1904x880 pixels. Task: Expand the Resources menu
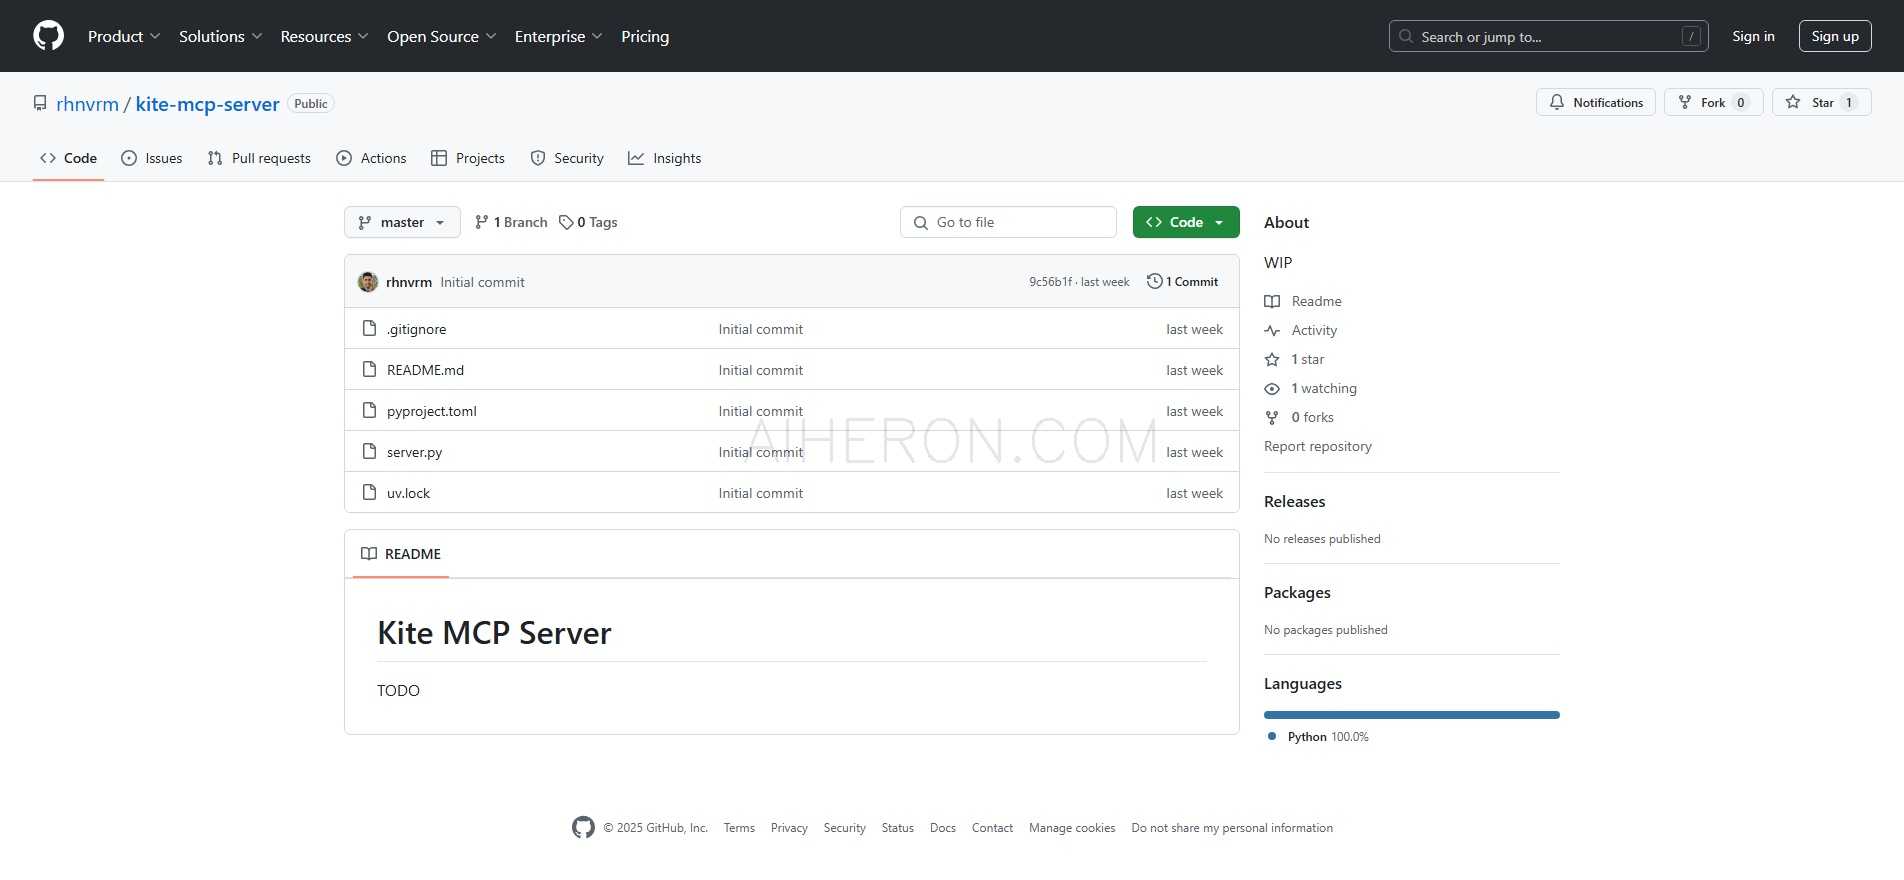coord(324,36)
